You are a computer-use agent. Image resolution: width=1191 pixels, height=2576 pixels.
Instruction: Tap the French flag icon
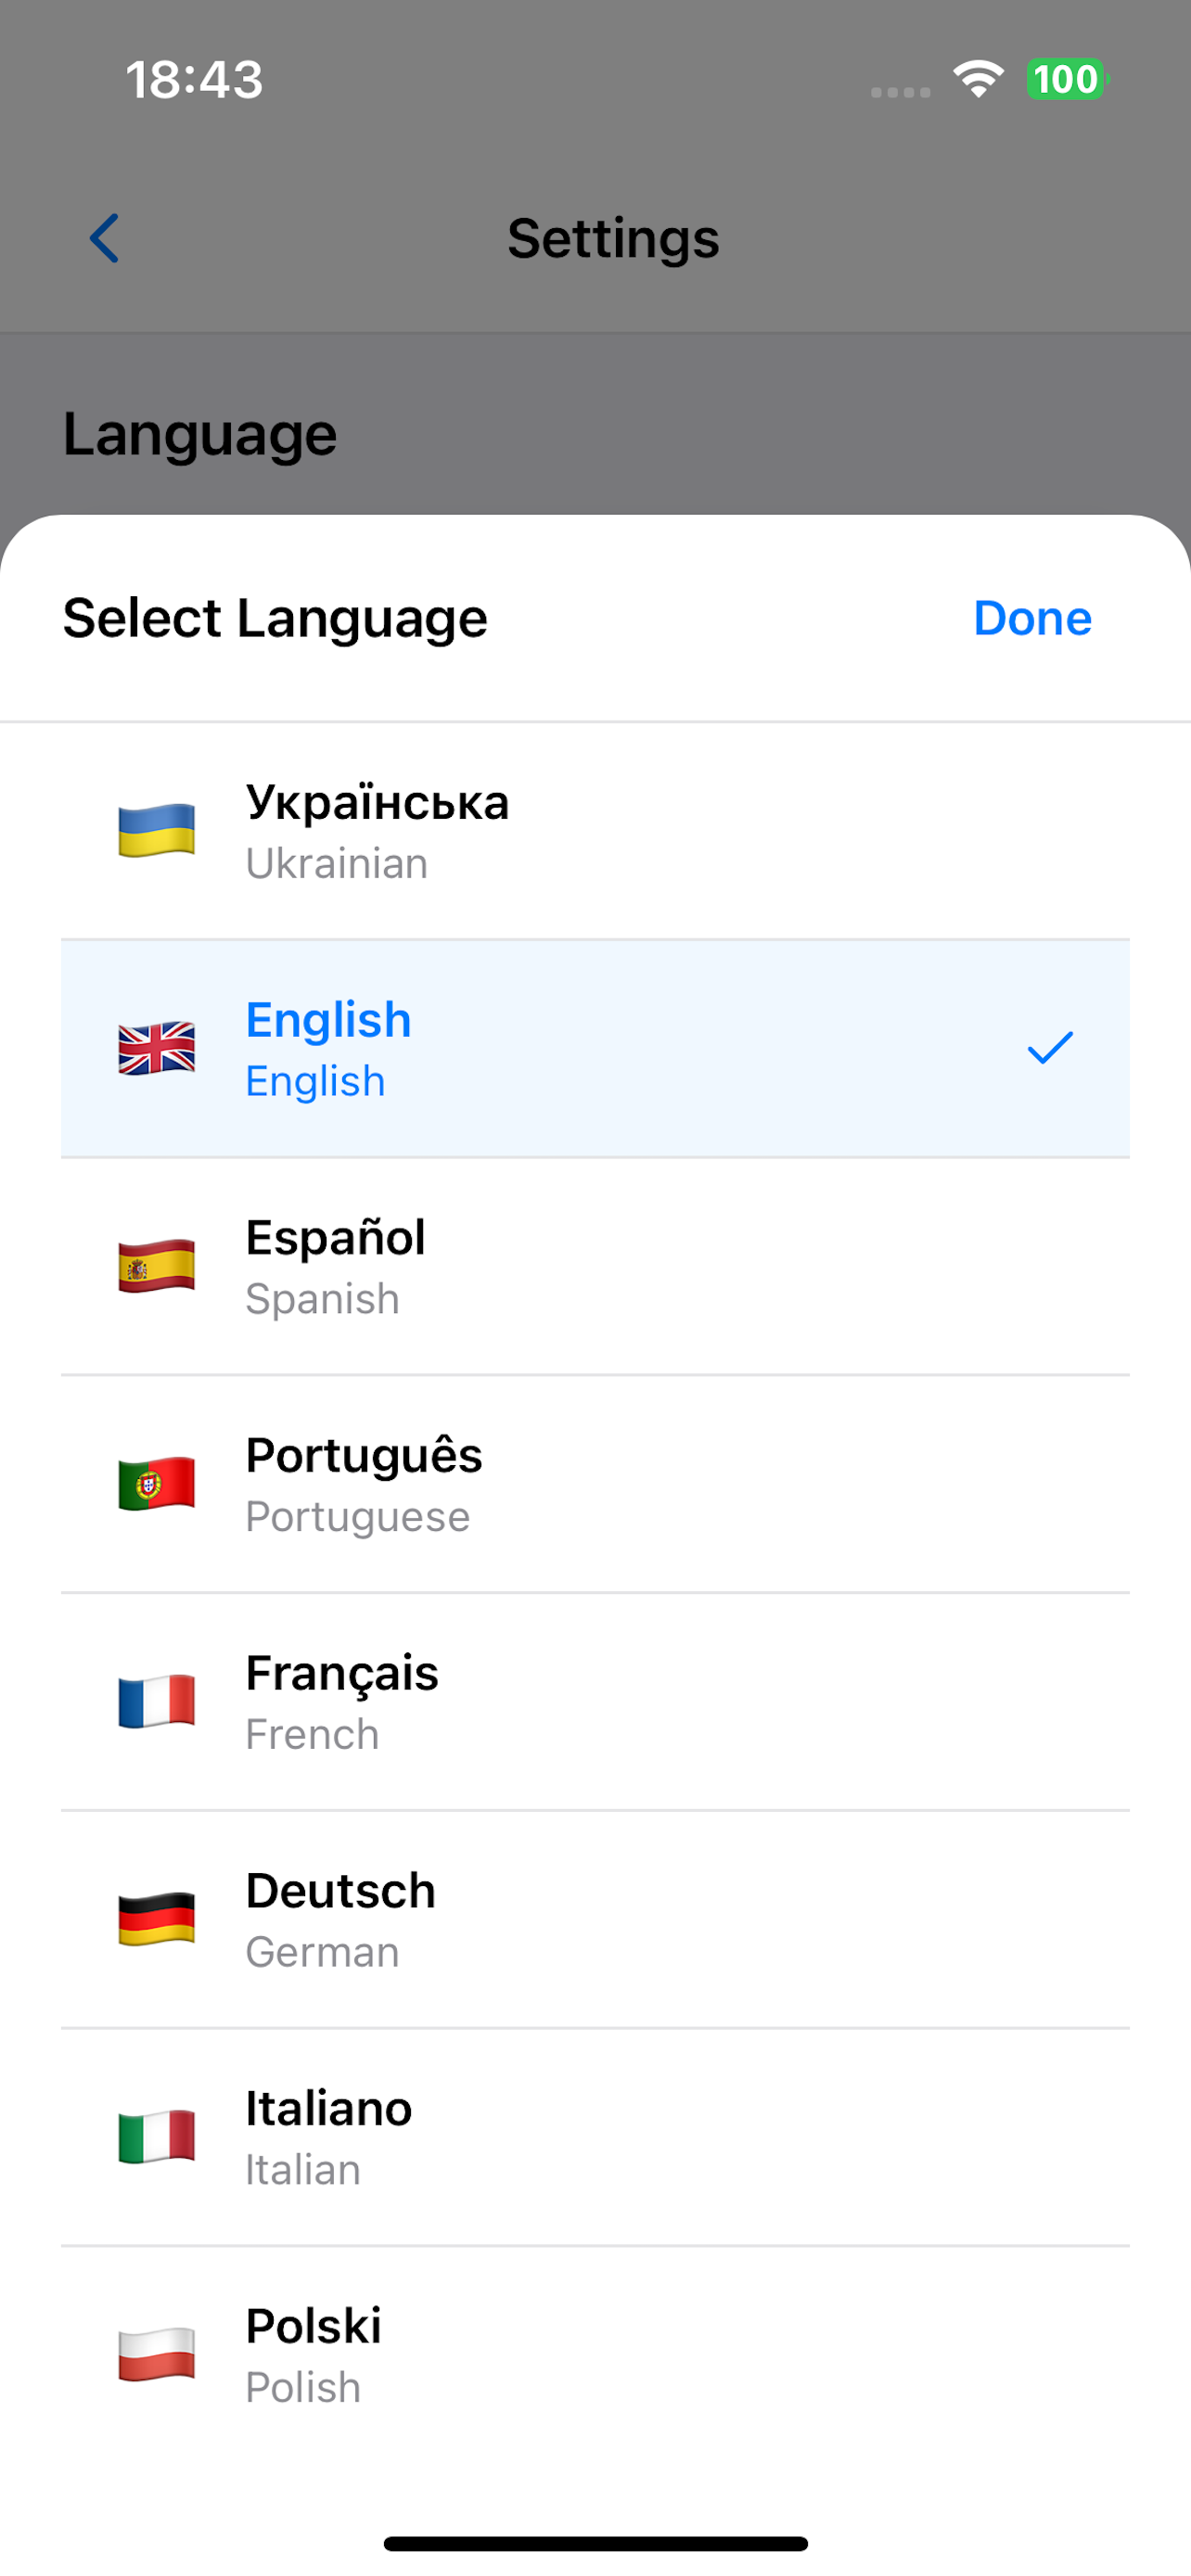(x=156, y=1701)
